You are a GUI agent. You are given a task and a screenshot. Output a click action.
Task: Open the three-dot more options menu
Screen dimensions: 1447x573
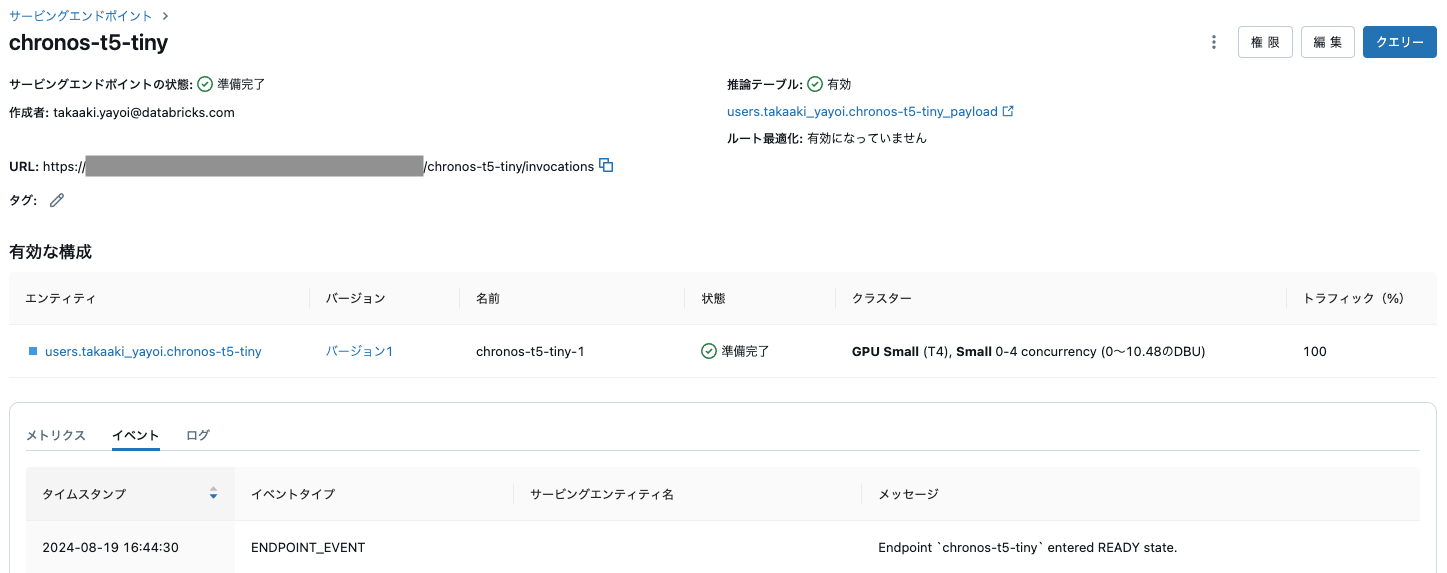(1214, 42)
